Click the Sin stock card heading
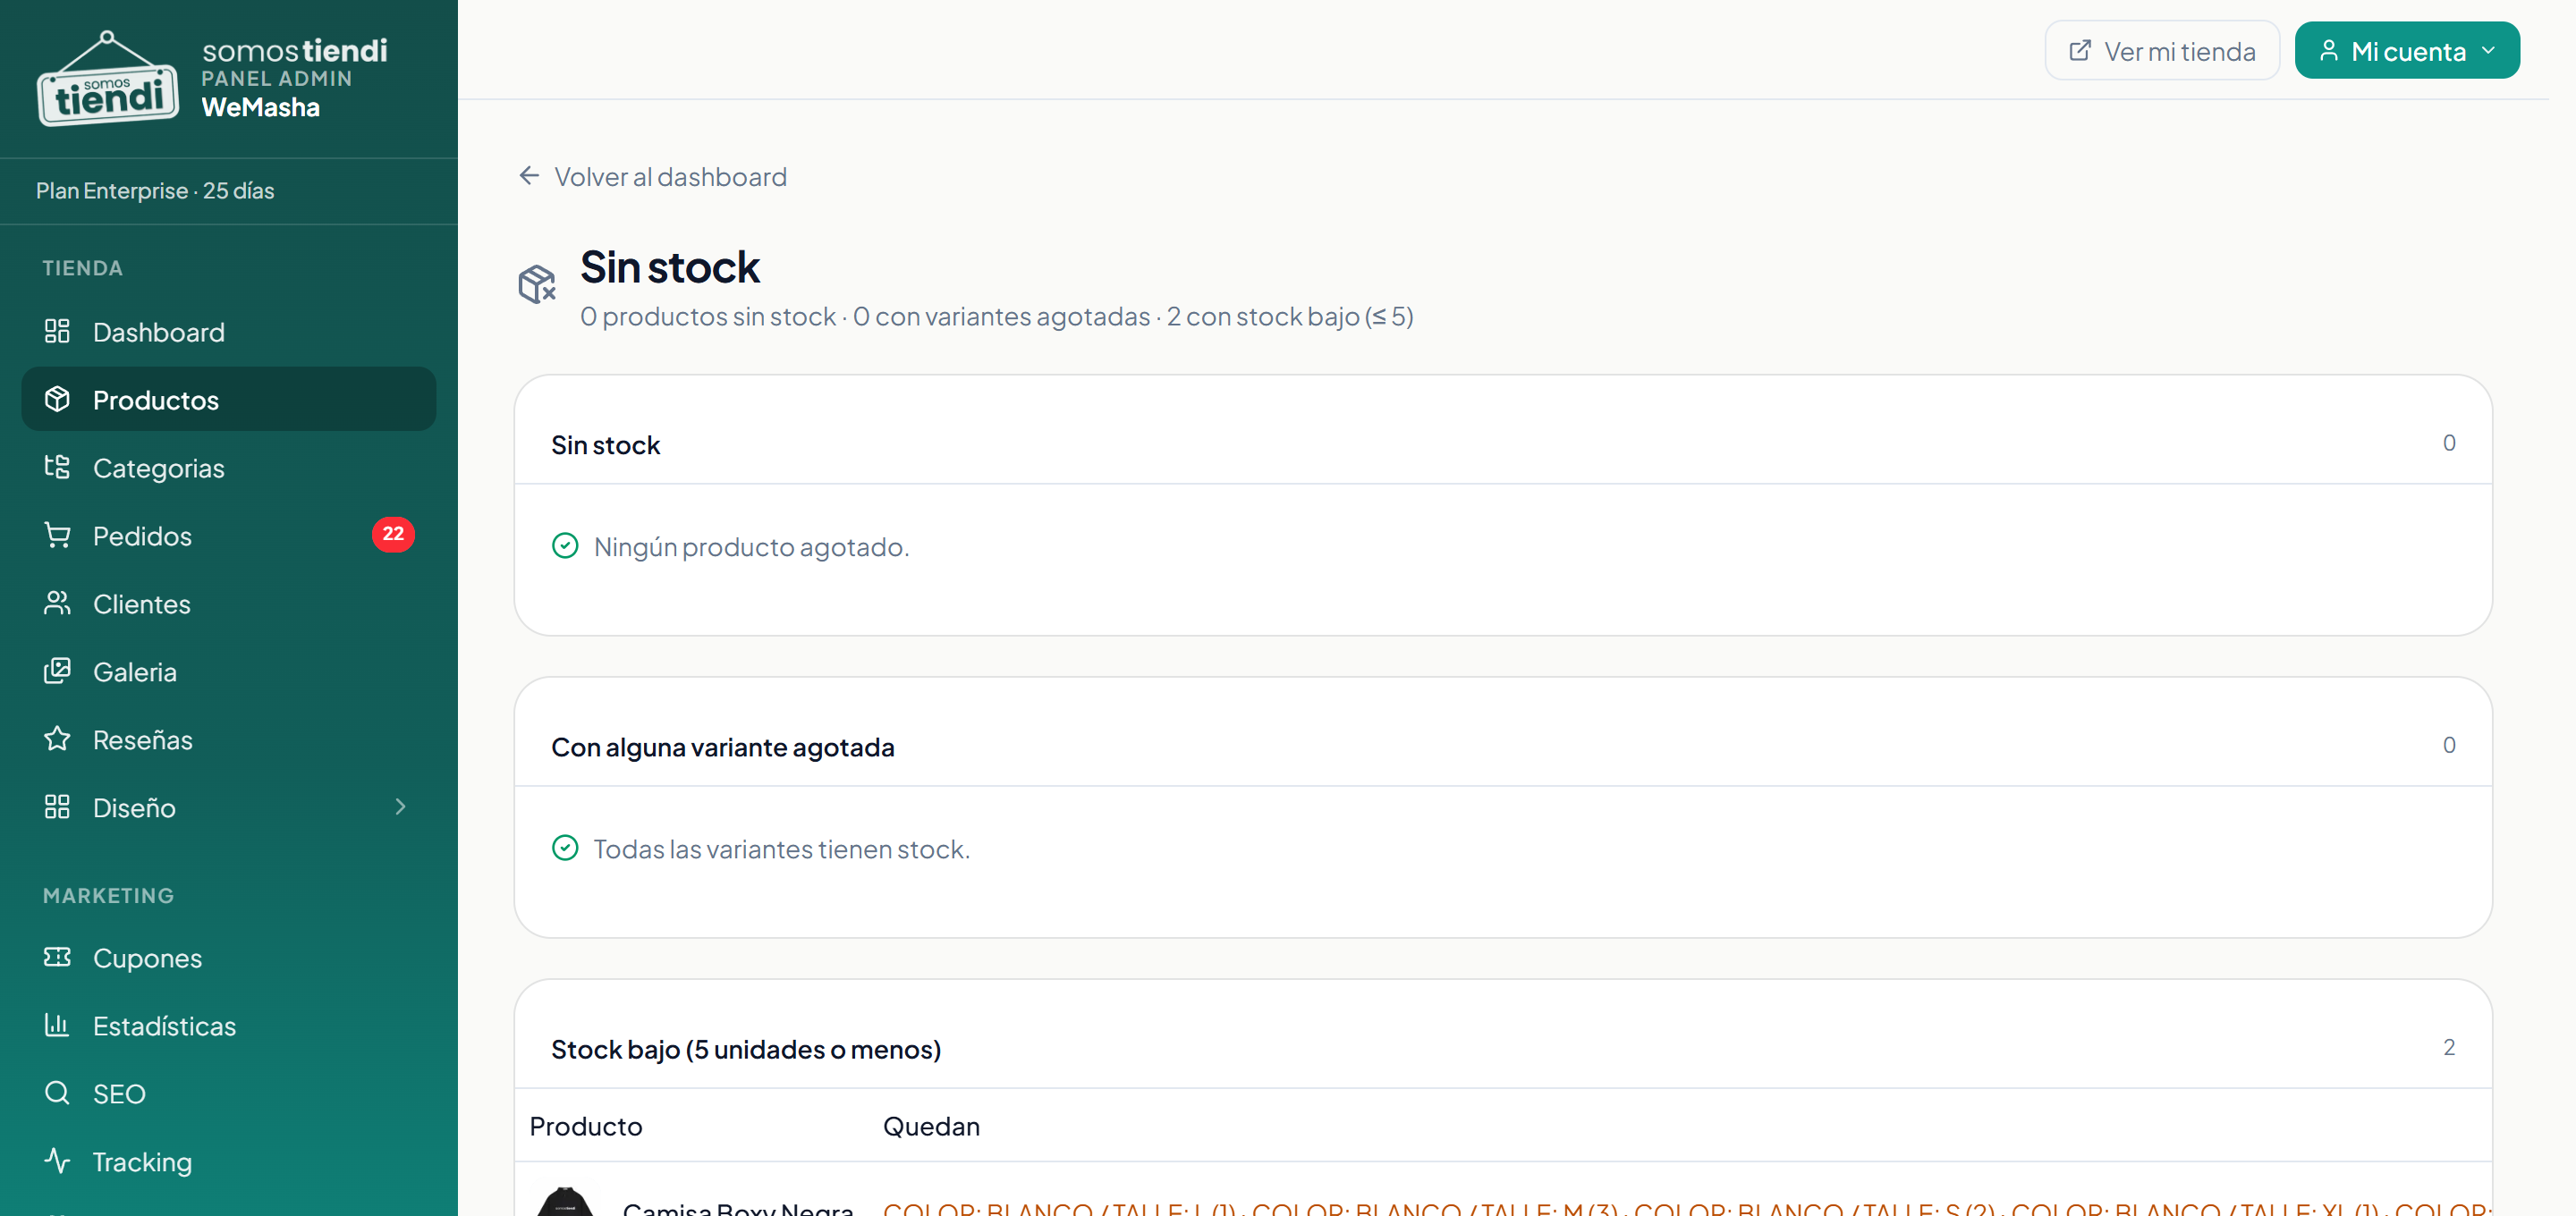Screen dimensions: 2576x1216 coord(606,444)
